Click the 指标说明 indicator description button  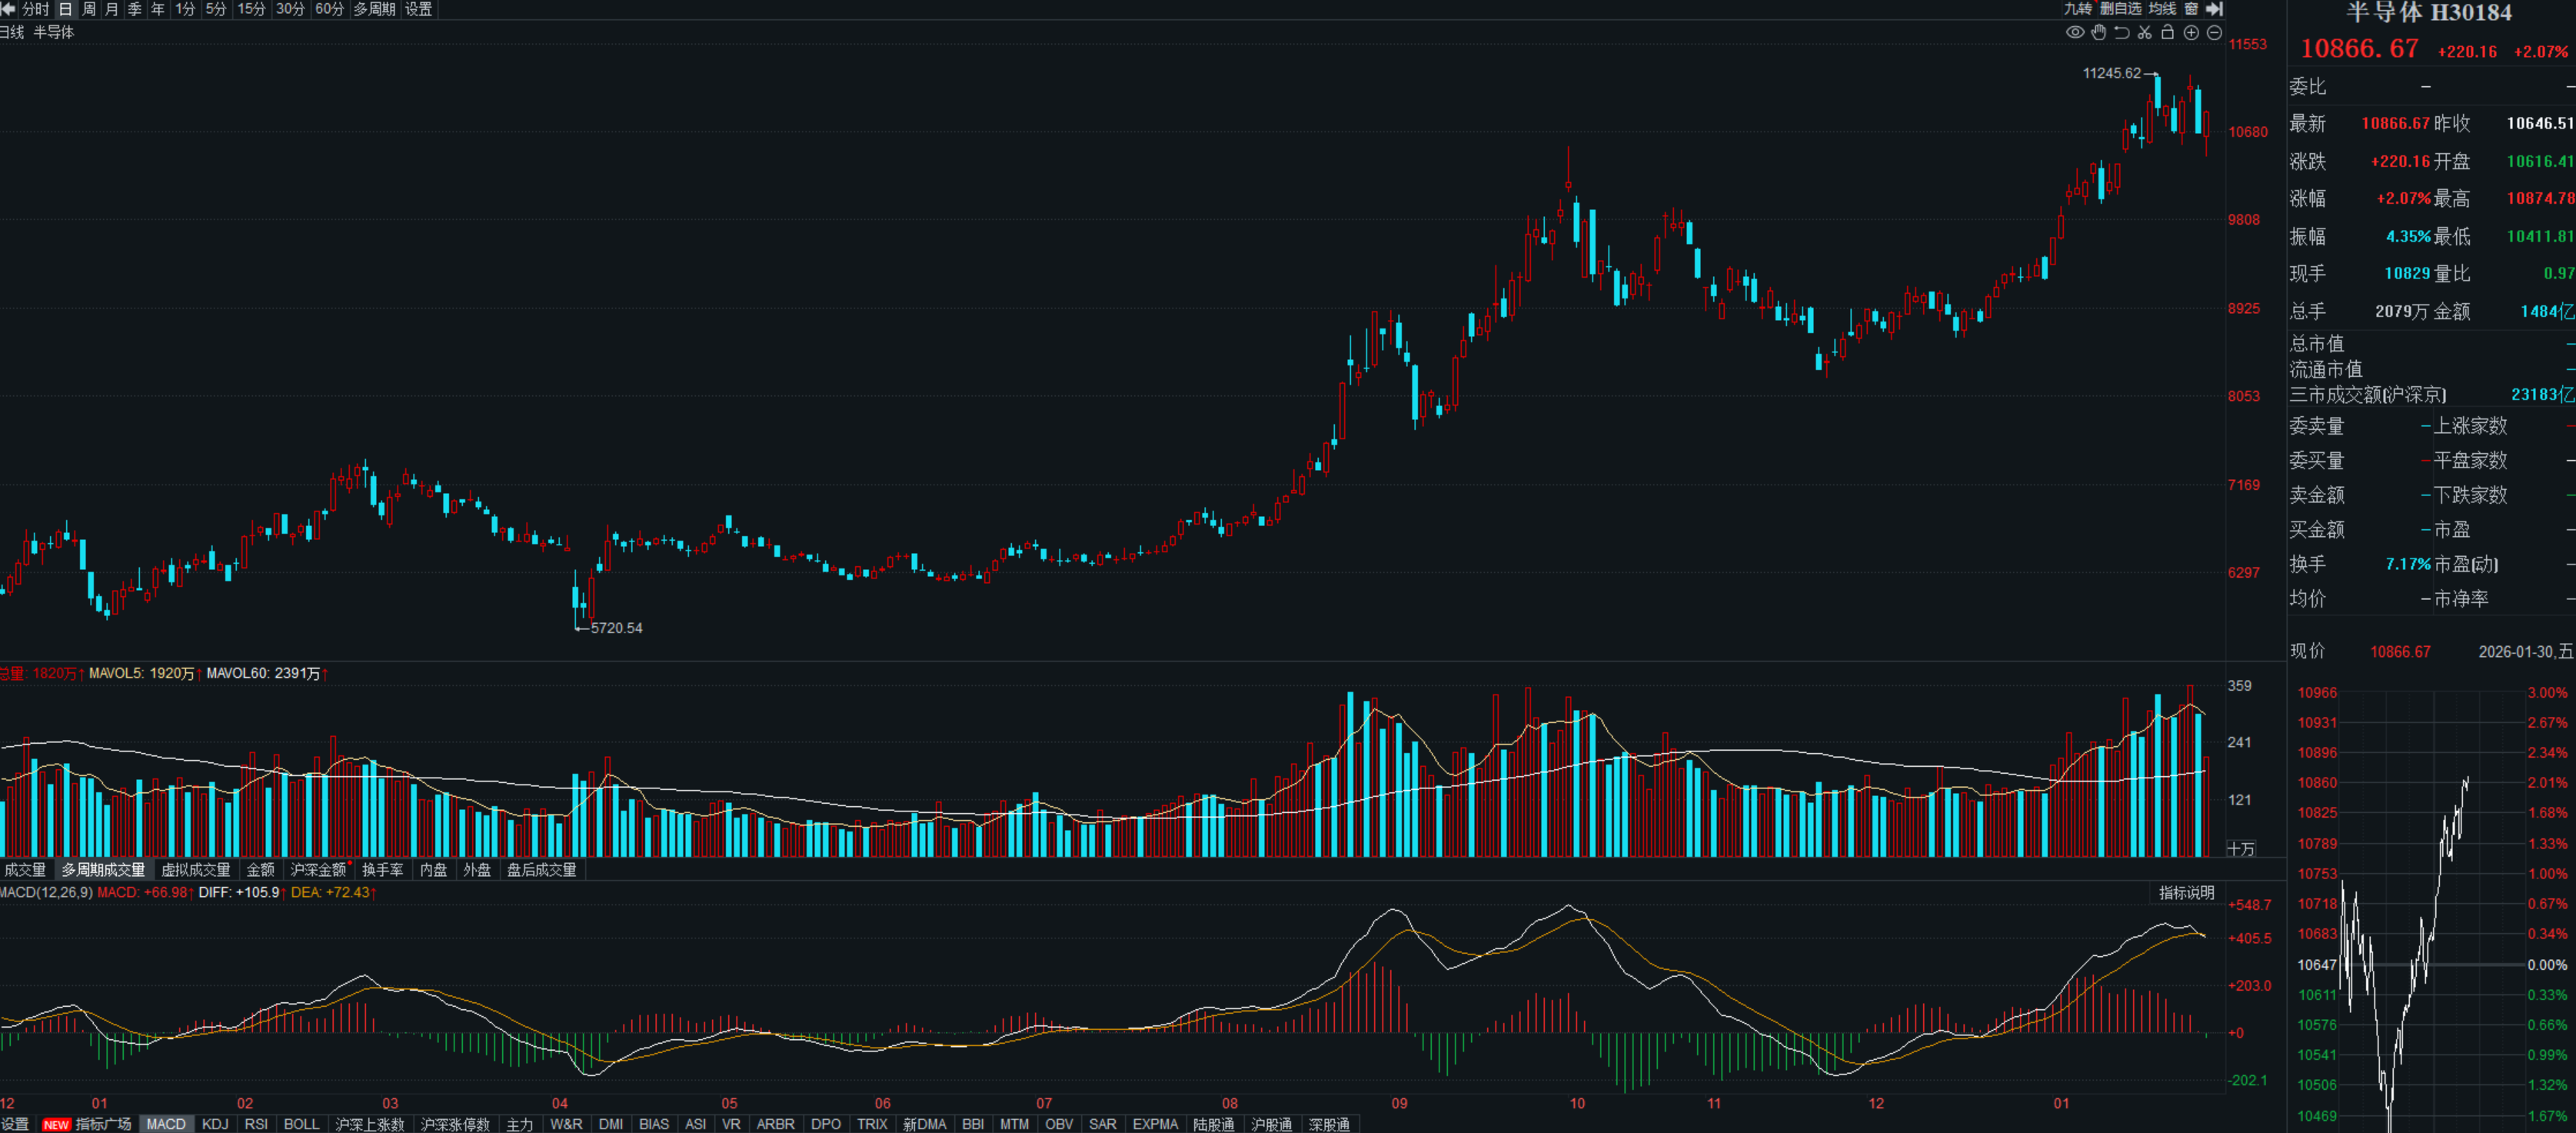tap(2186, 892)
